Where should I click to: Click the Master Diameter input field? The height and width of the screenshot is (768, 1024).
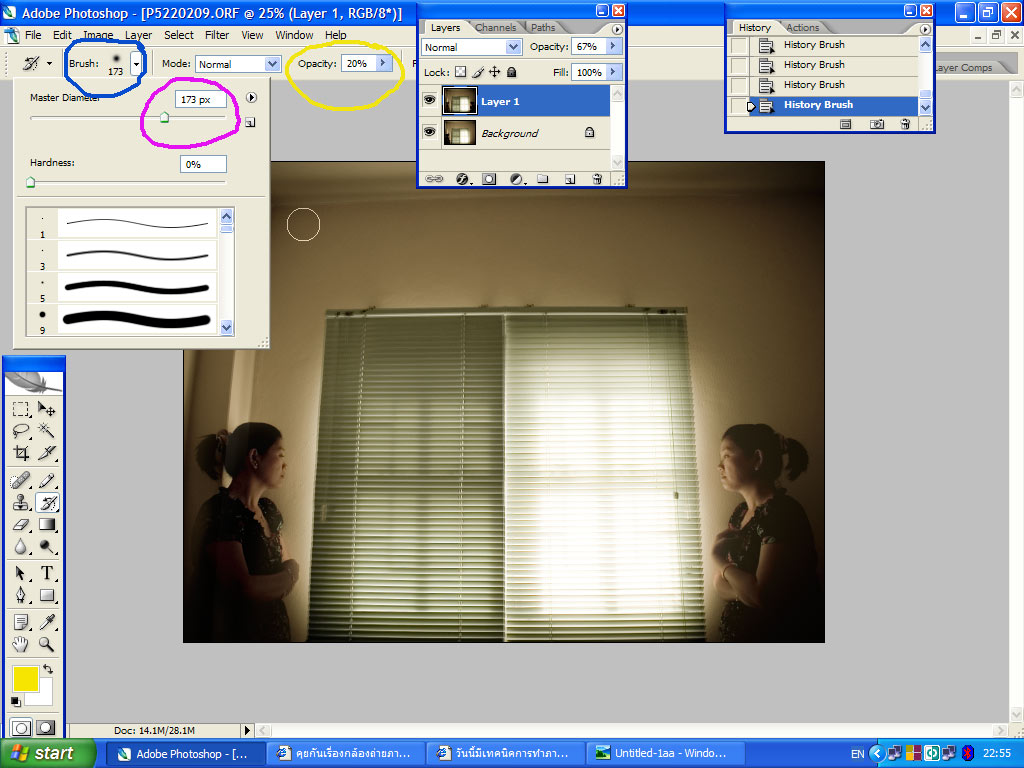(201, 100)
